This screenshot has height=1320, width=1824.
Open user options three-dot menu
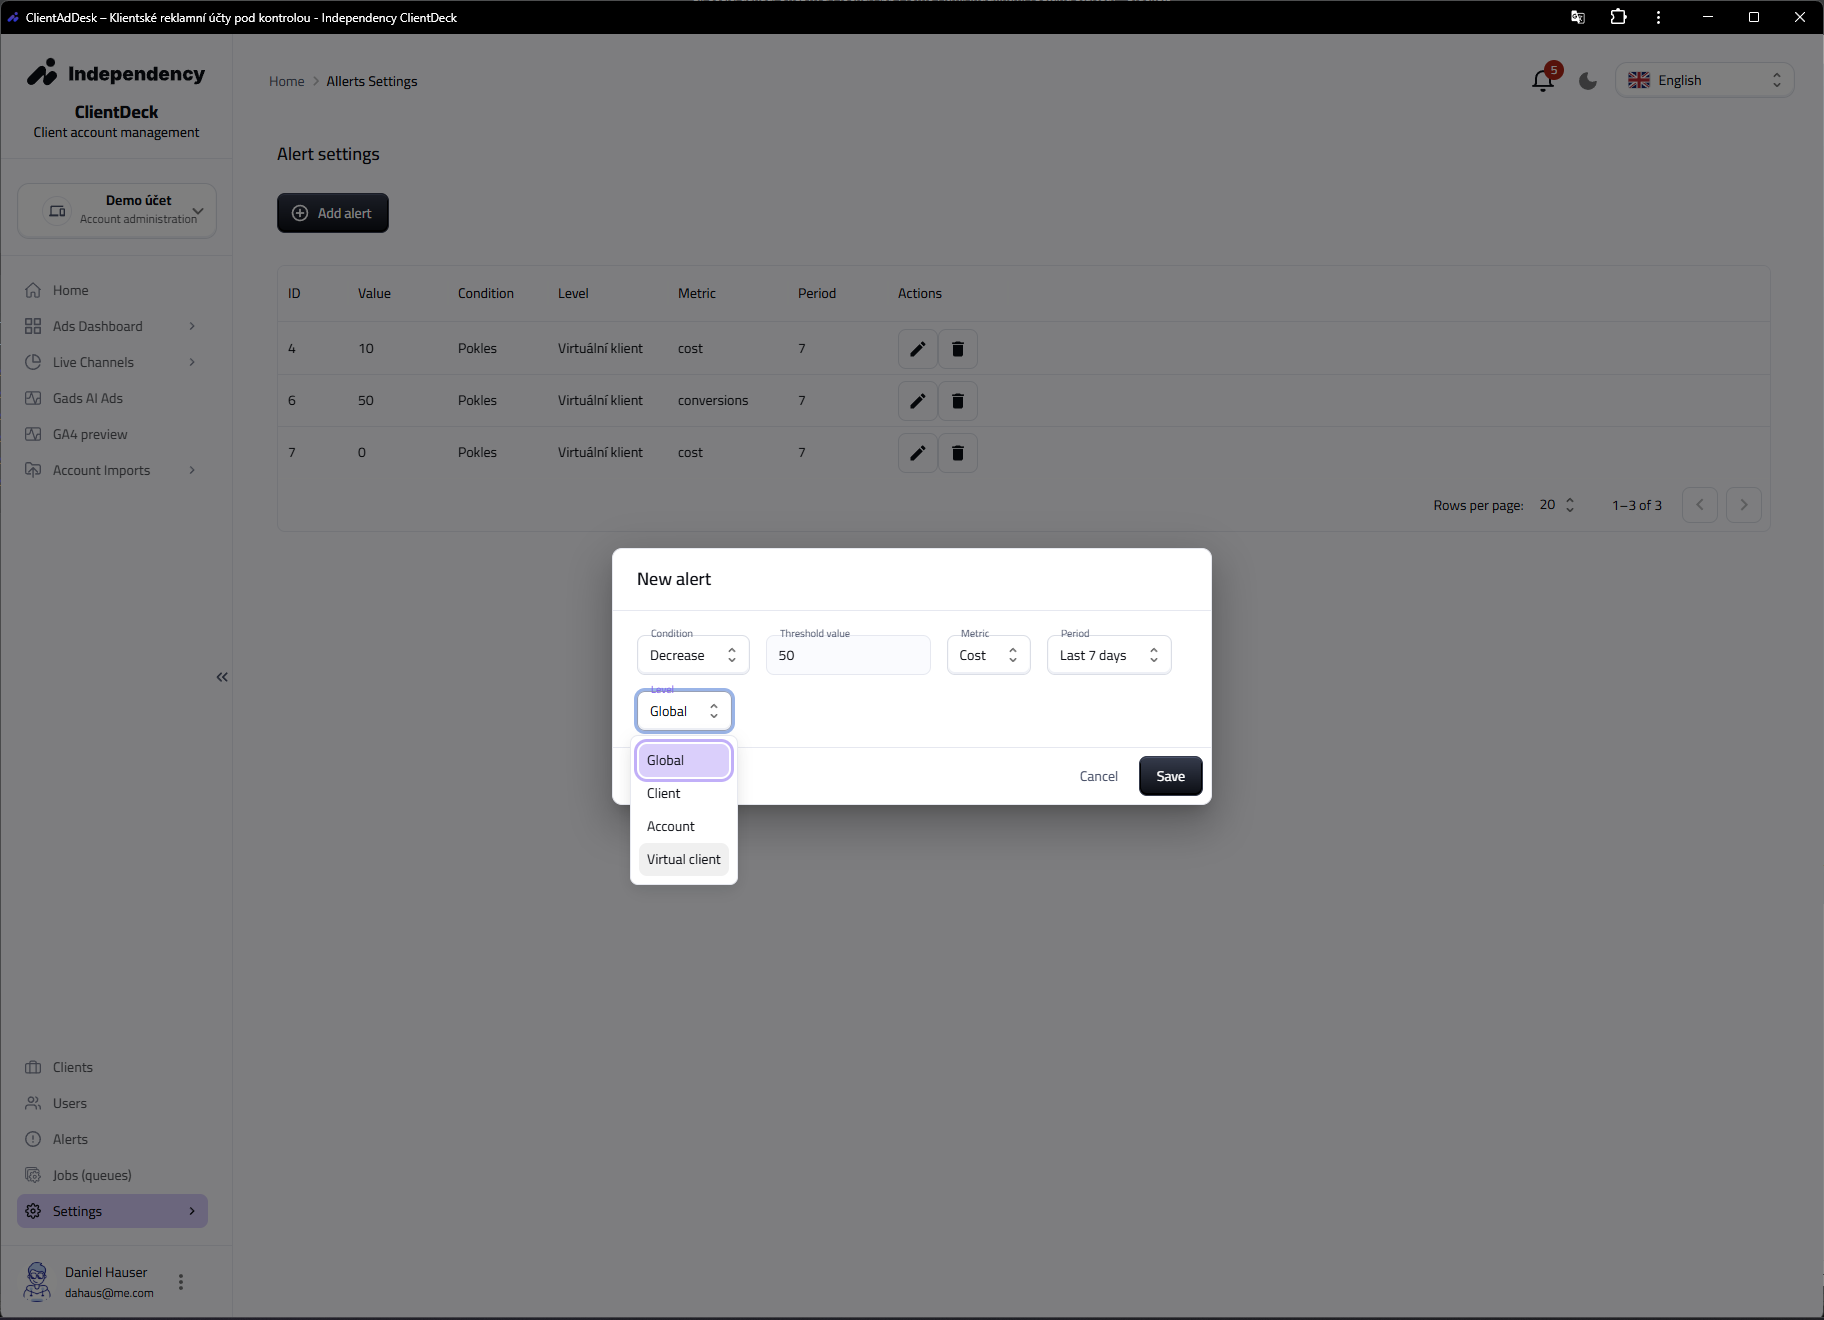[181, 1282]
